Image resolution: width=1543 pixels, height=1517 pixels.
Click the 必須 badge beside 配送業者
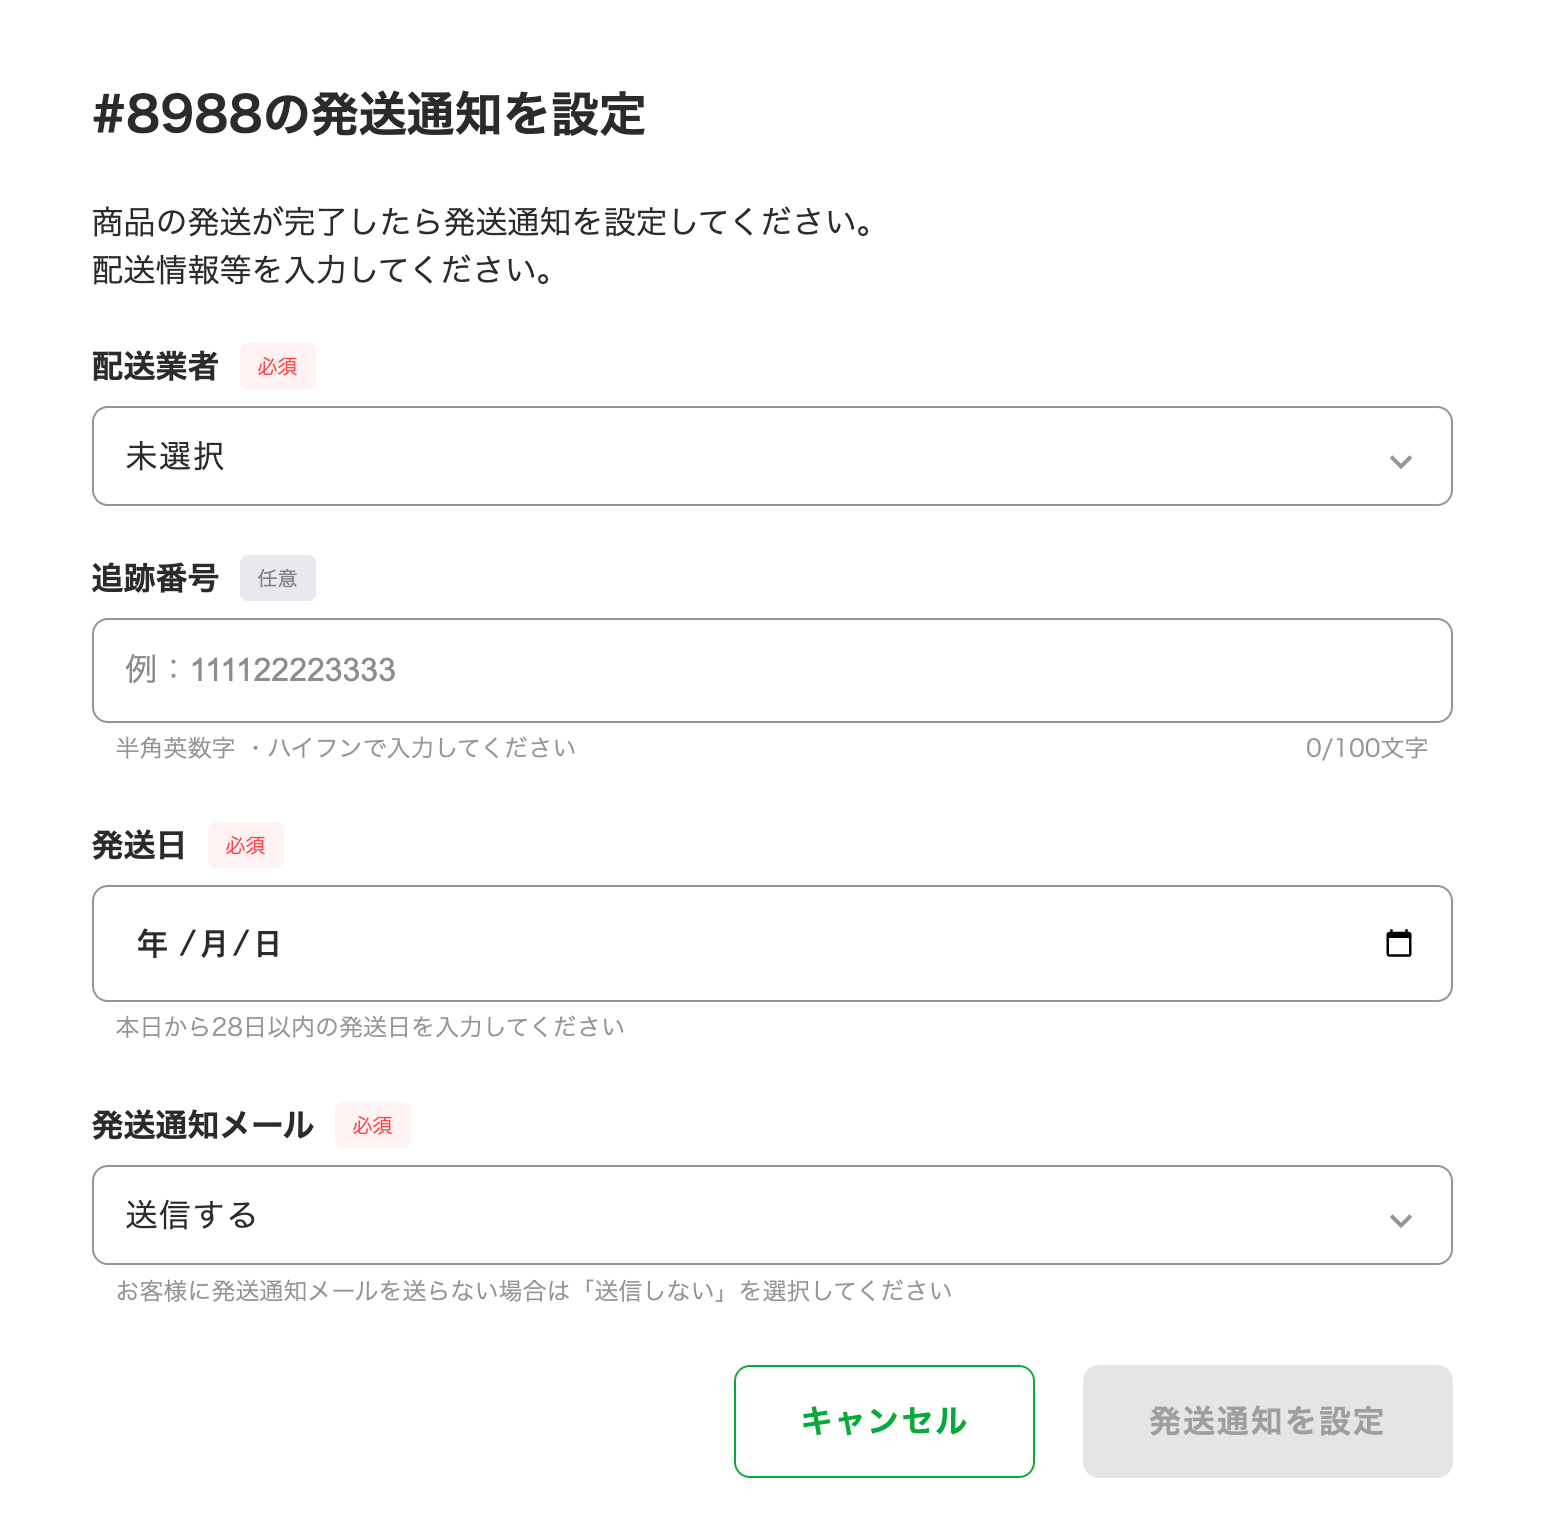point(277,366)
